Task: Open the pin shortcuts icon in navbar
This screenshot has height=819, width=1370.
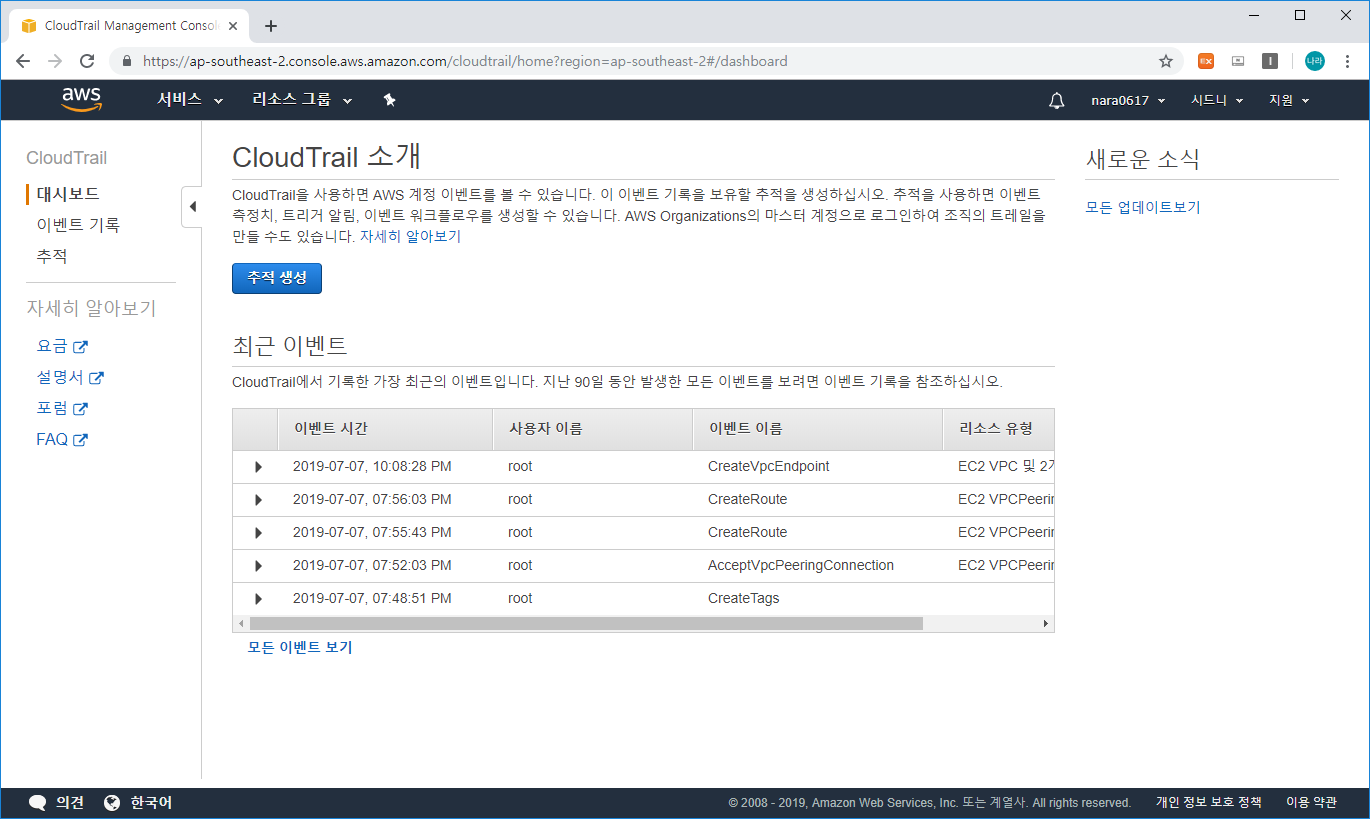Action: 390,100
